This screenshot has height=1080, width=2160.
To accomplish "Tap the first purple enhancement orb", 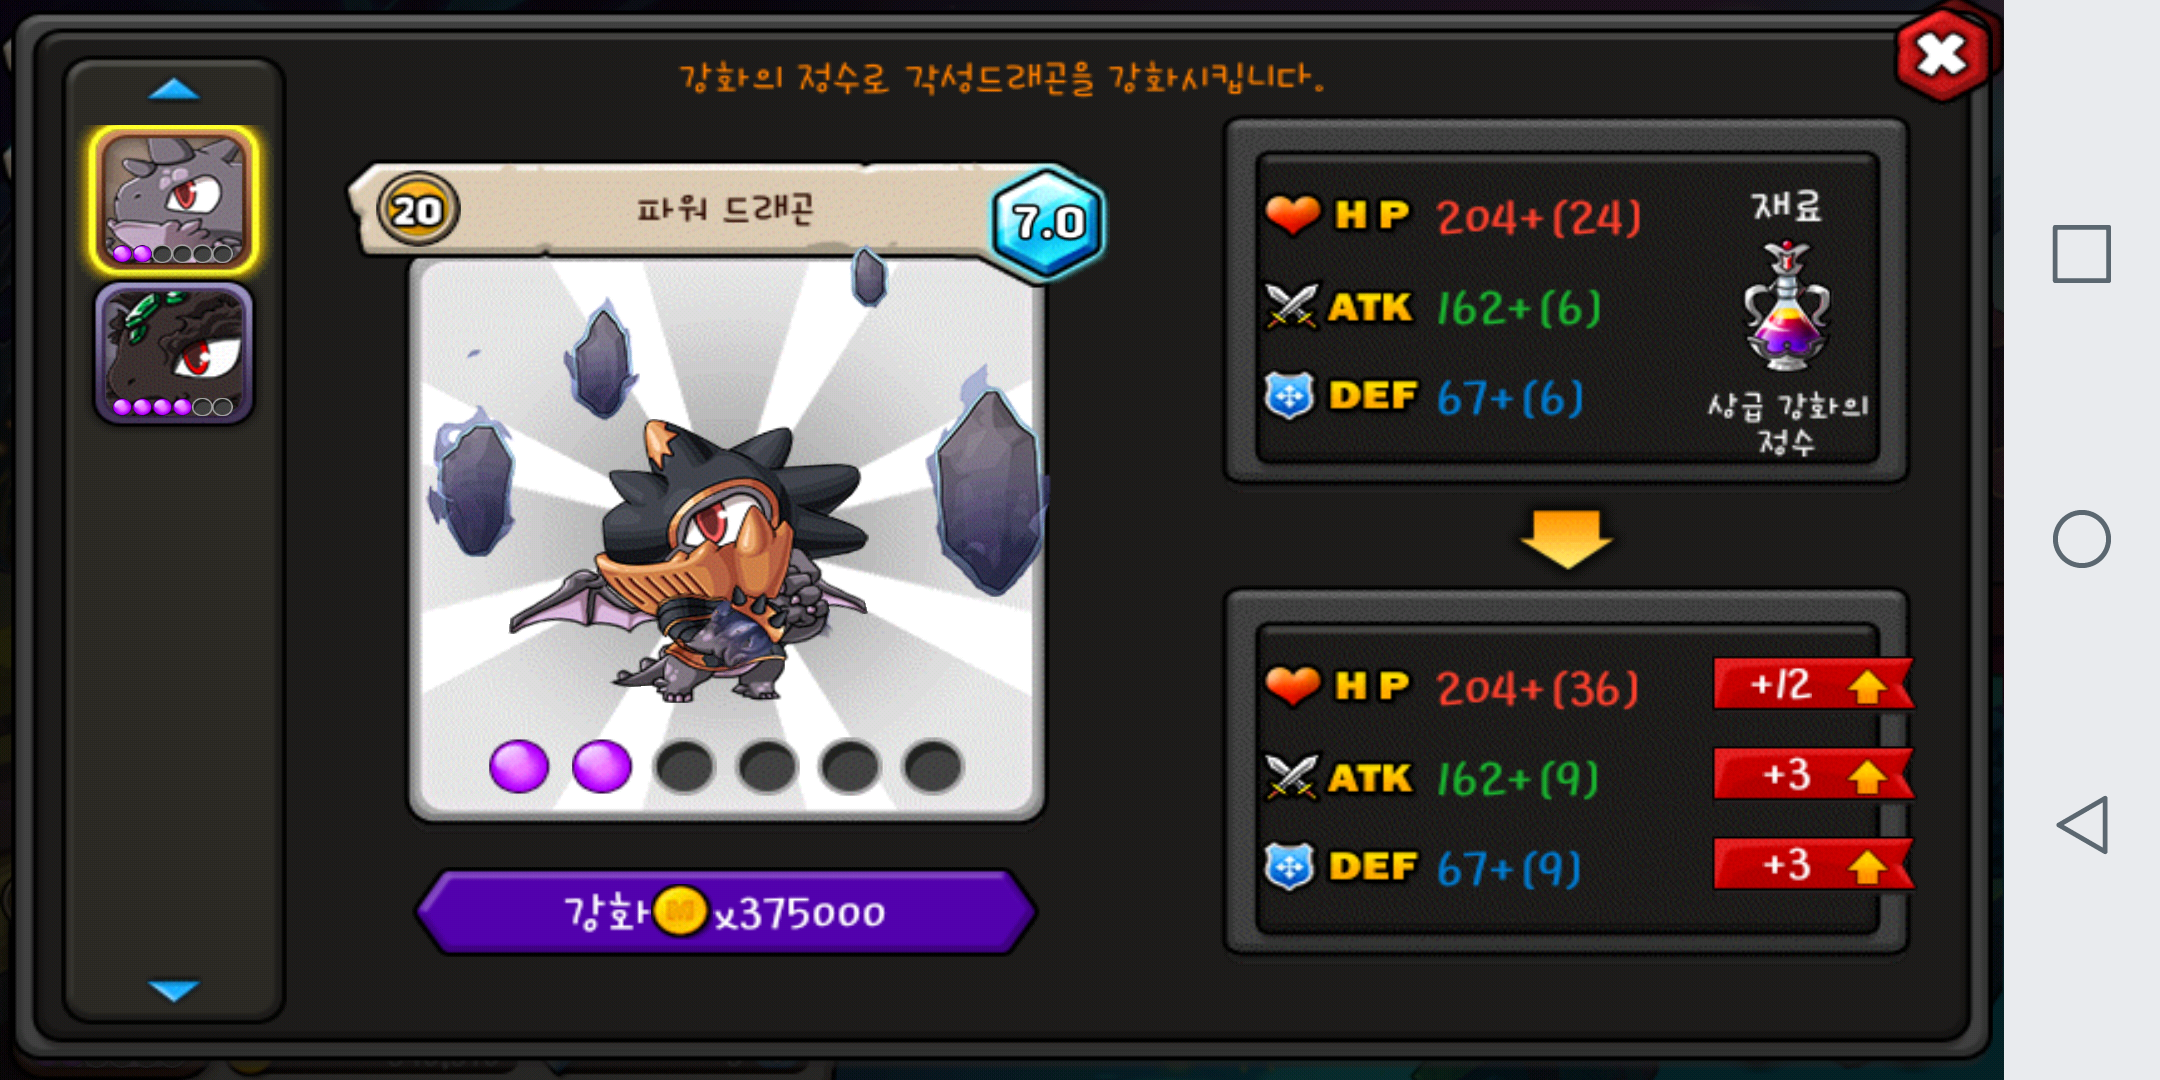I will tap(519, 767).
